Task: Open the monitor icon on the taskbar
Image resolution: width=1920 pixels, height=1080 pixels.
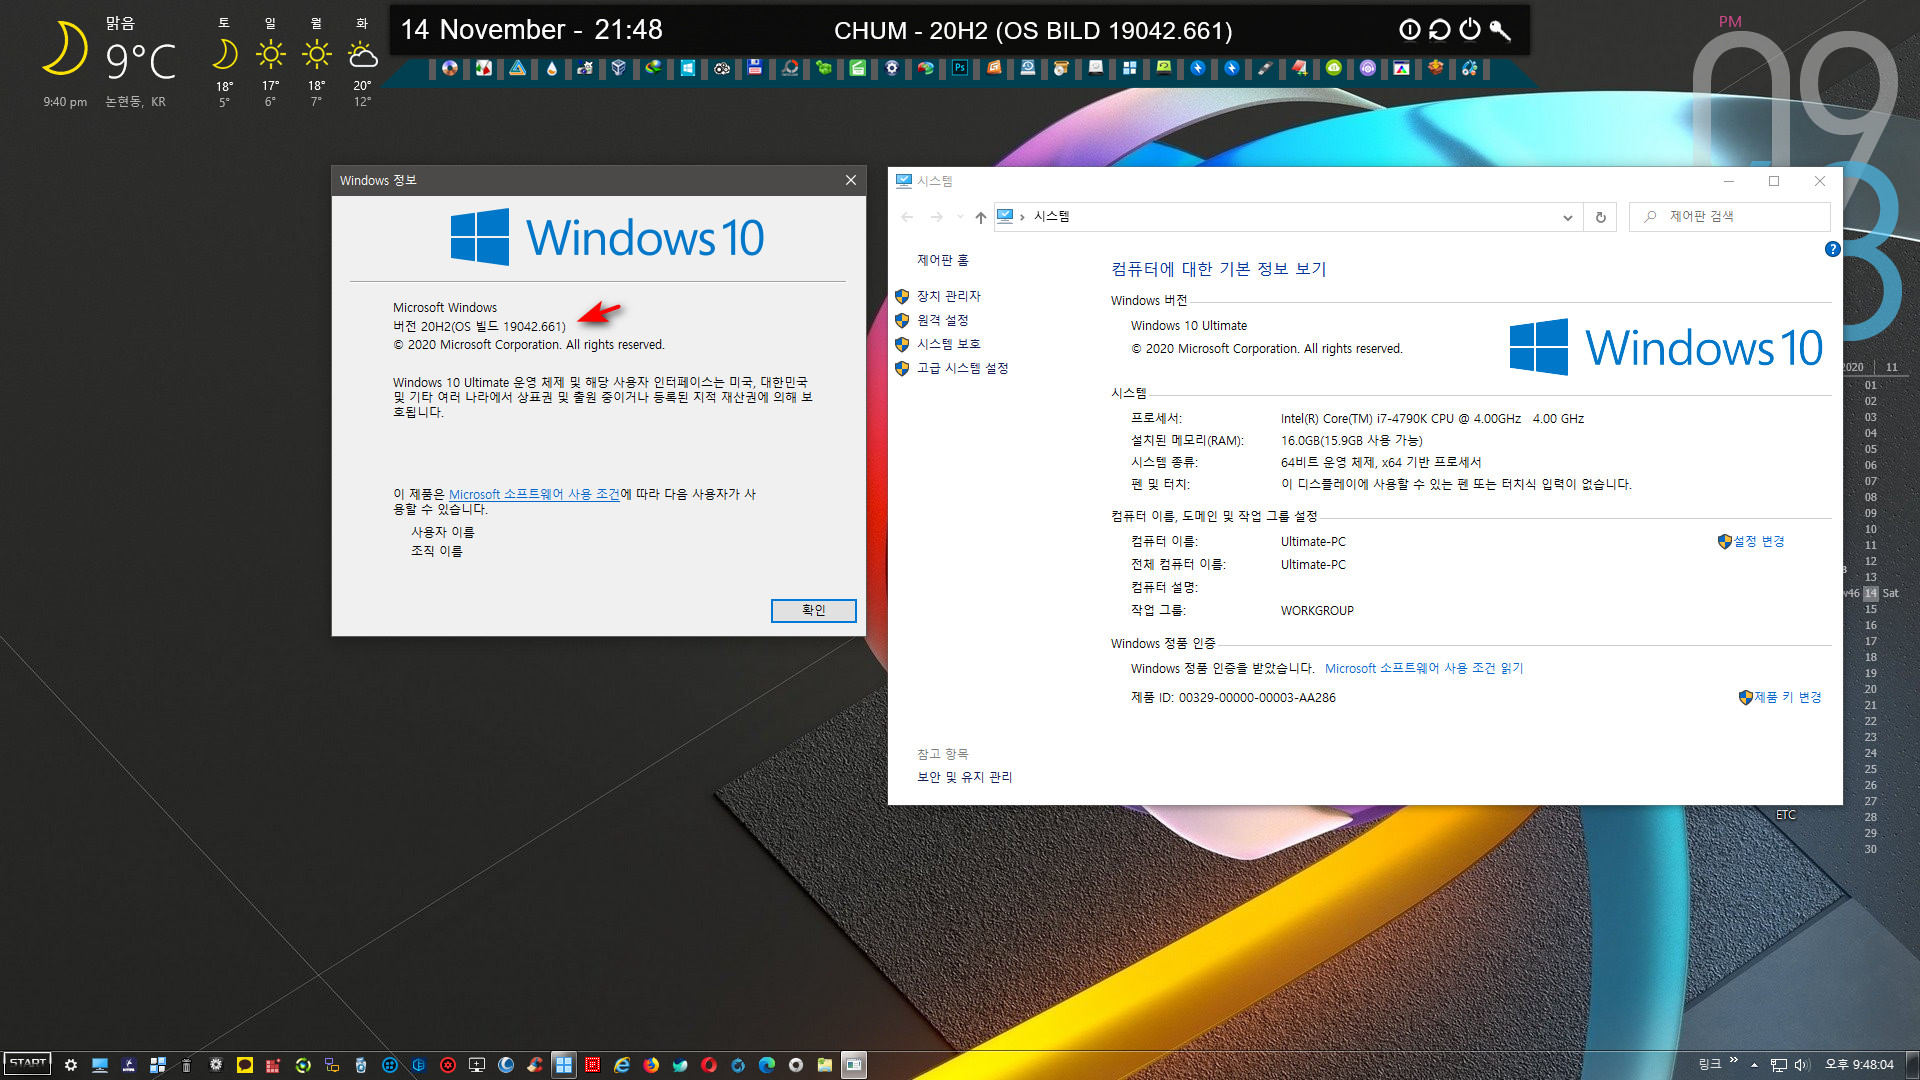Action: [99, 1065]
